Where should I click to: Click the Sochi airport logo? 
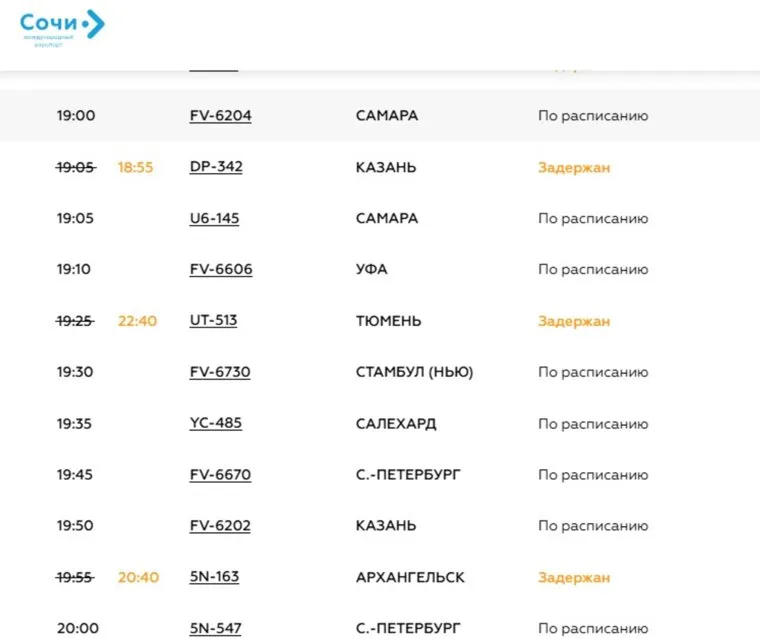click(62, 27)
